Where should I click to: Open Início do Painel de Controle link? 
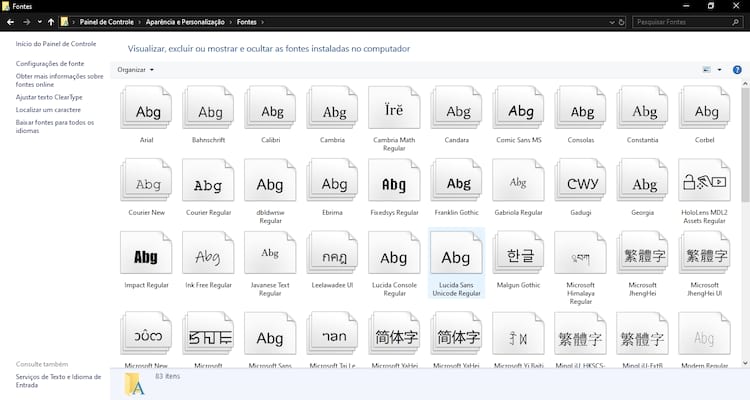56,44
